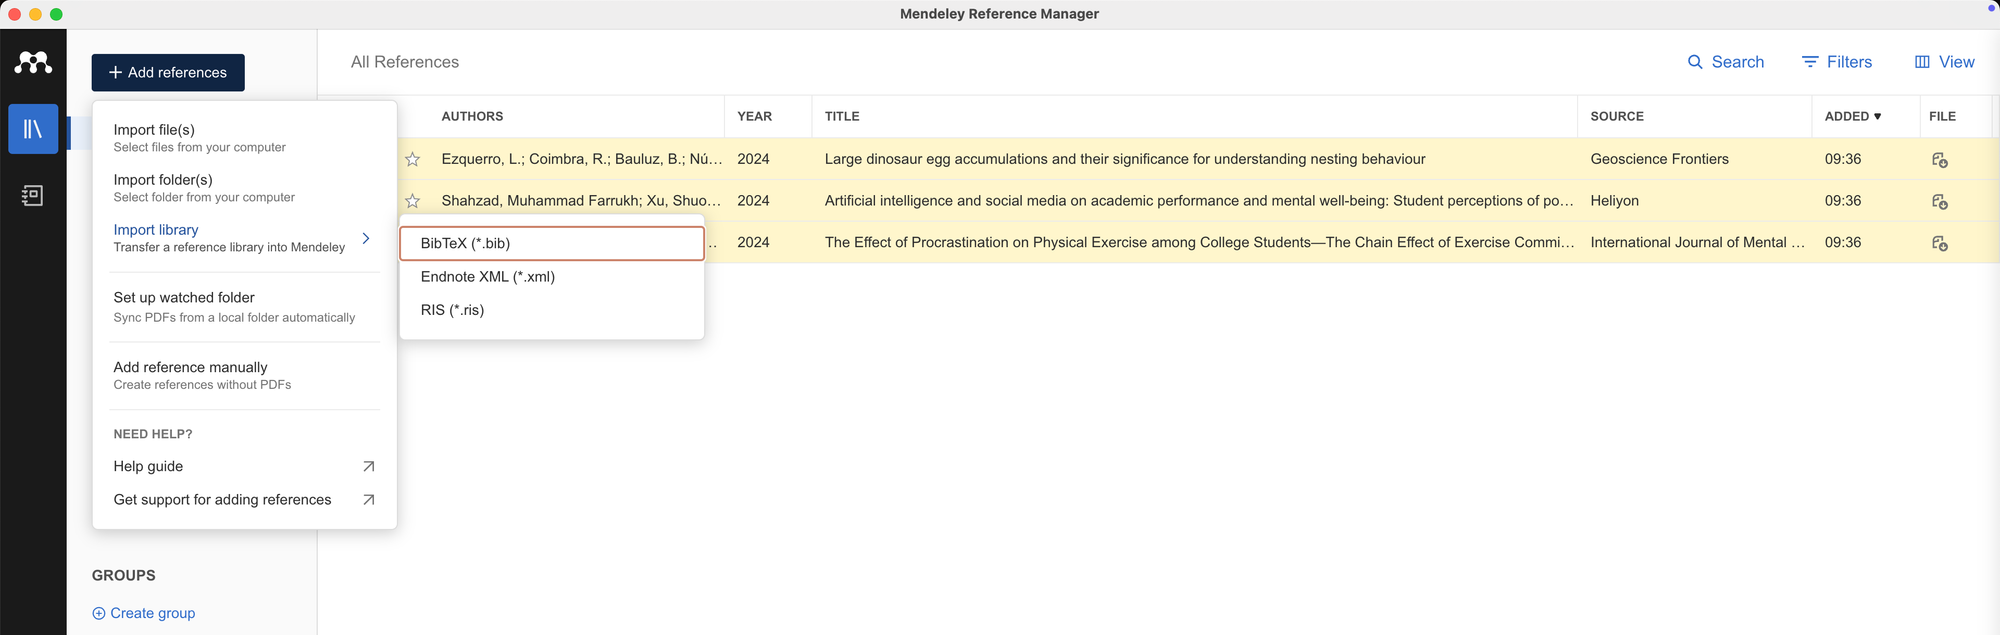Open the Notebook sidebar icon
The height and width of the screenshot is (635, 2000).
point(33,195)
